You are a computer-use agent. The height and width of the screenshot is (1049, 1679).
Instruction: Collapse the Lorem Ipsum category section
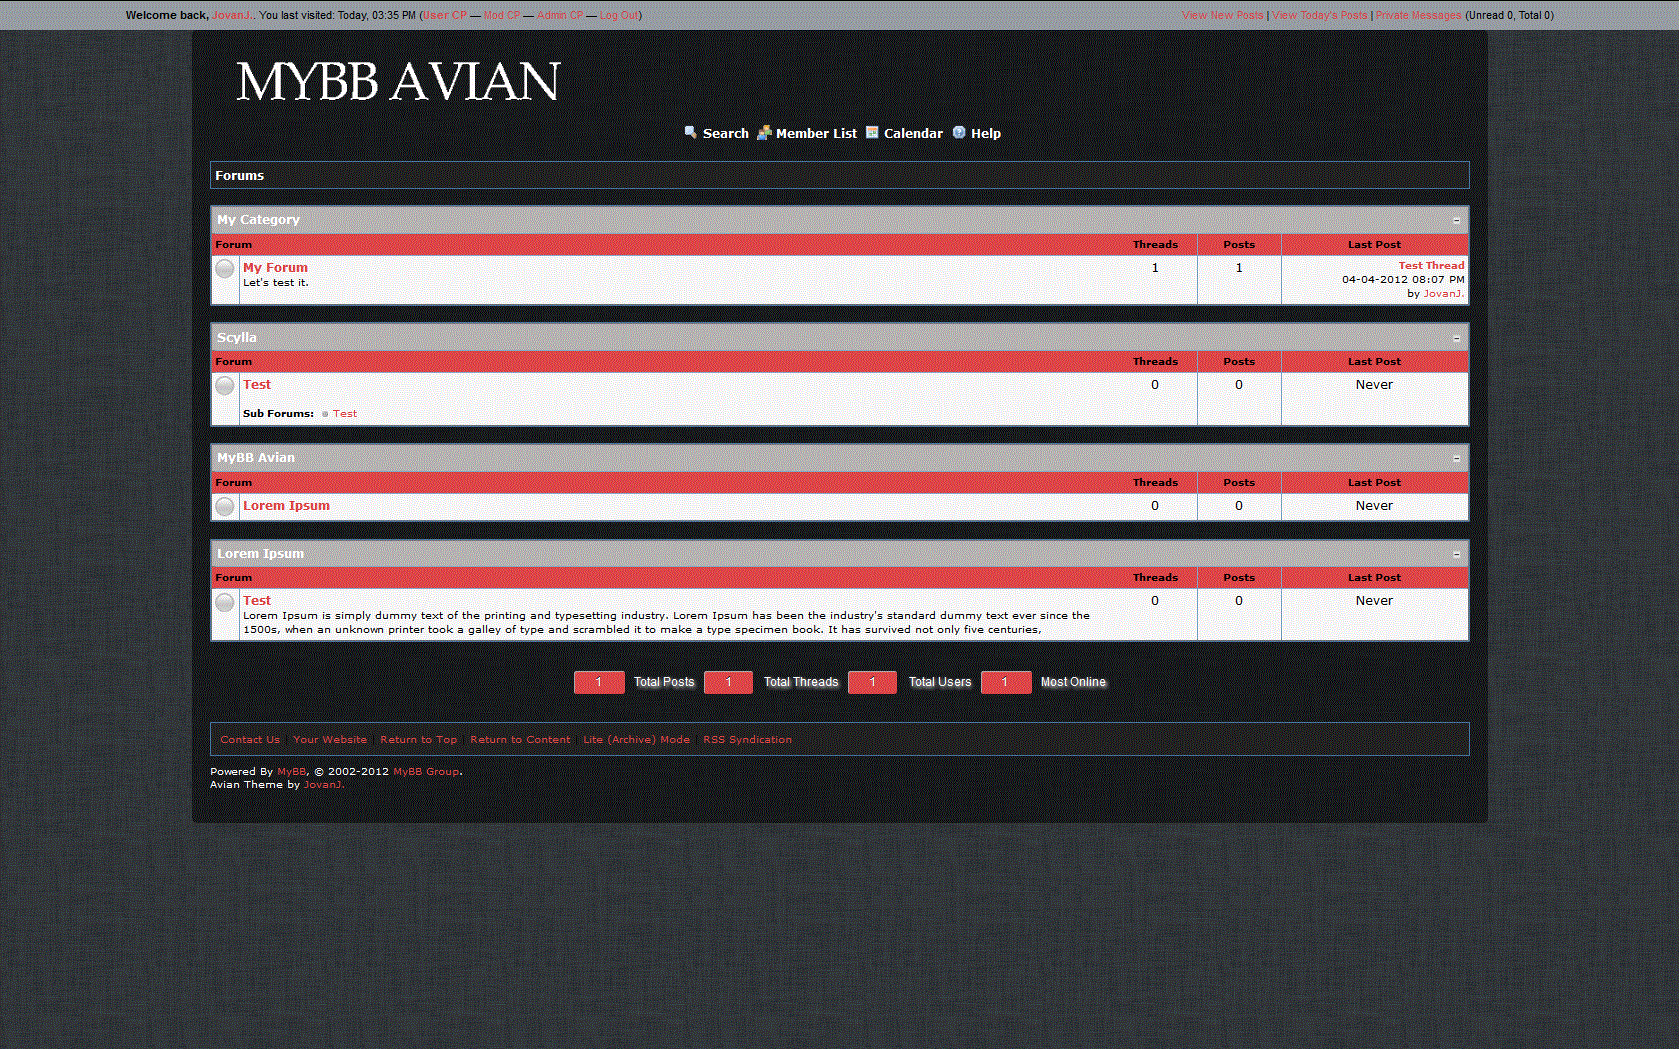1456,554
